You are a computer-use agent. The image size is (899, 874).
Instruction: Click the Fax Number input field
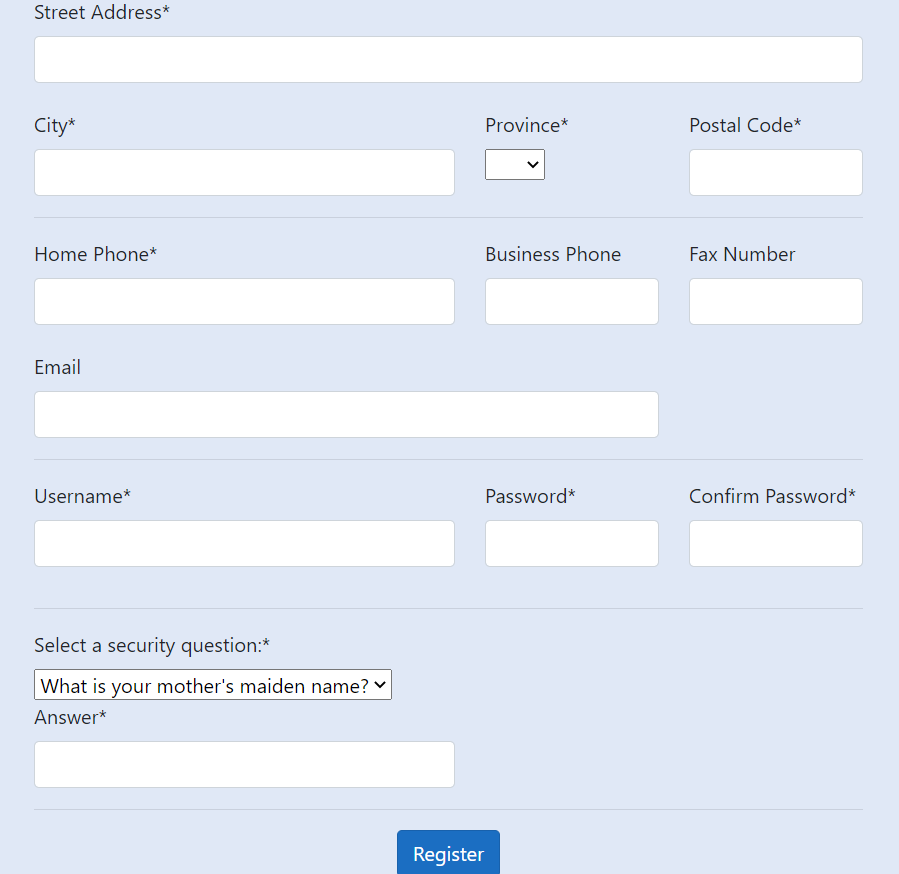click(x=775, y=301)
